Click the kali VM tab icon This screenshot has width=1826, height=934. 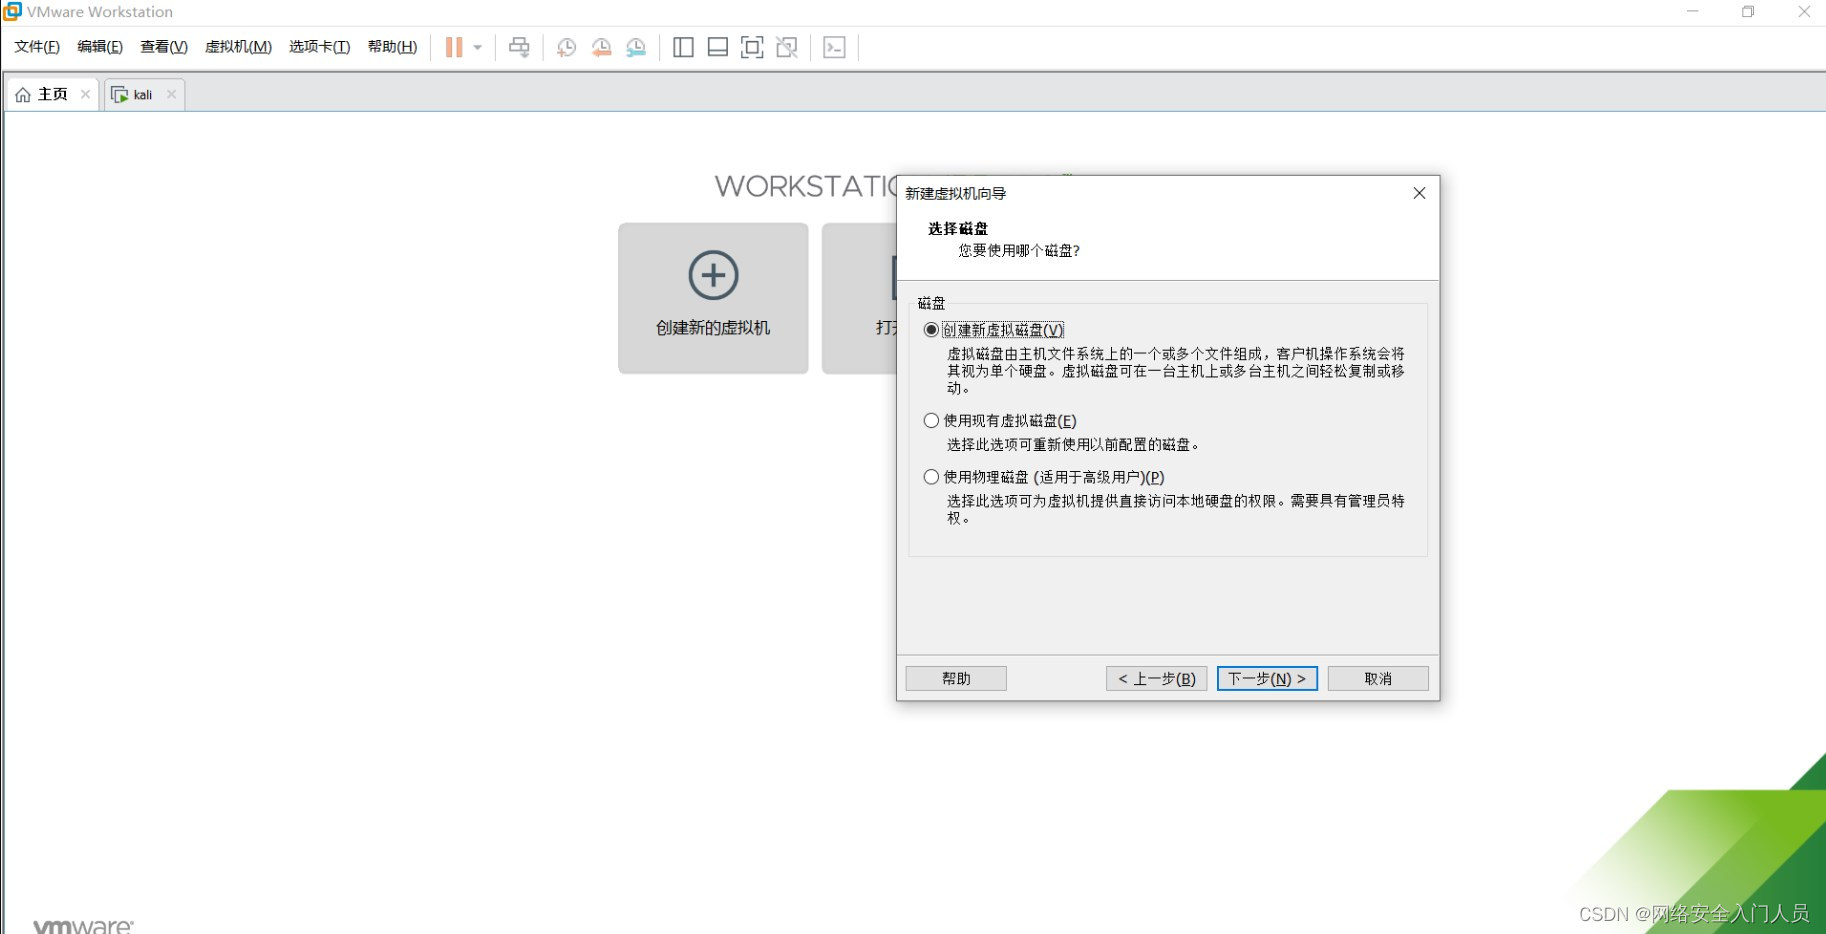[x=120, y=95]
